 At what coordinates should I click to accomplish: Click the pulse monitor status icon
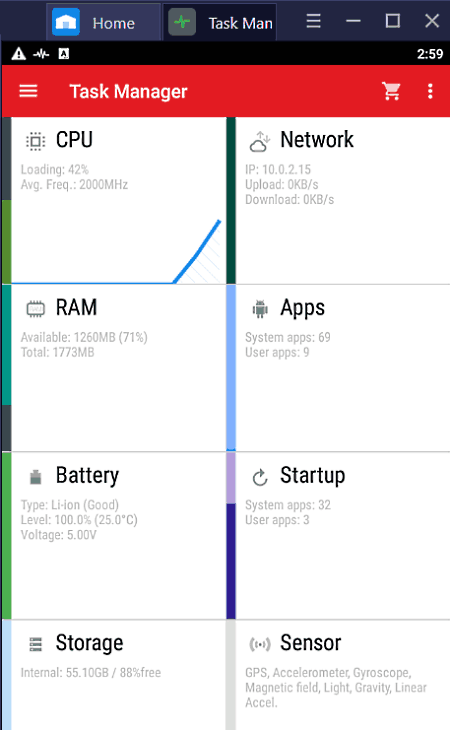click(x=41, y=54)
